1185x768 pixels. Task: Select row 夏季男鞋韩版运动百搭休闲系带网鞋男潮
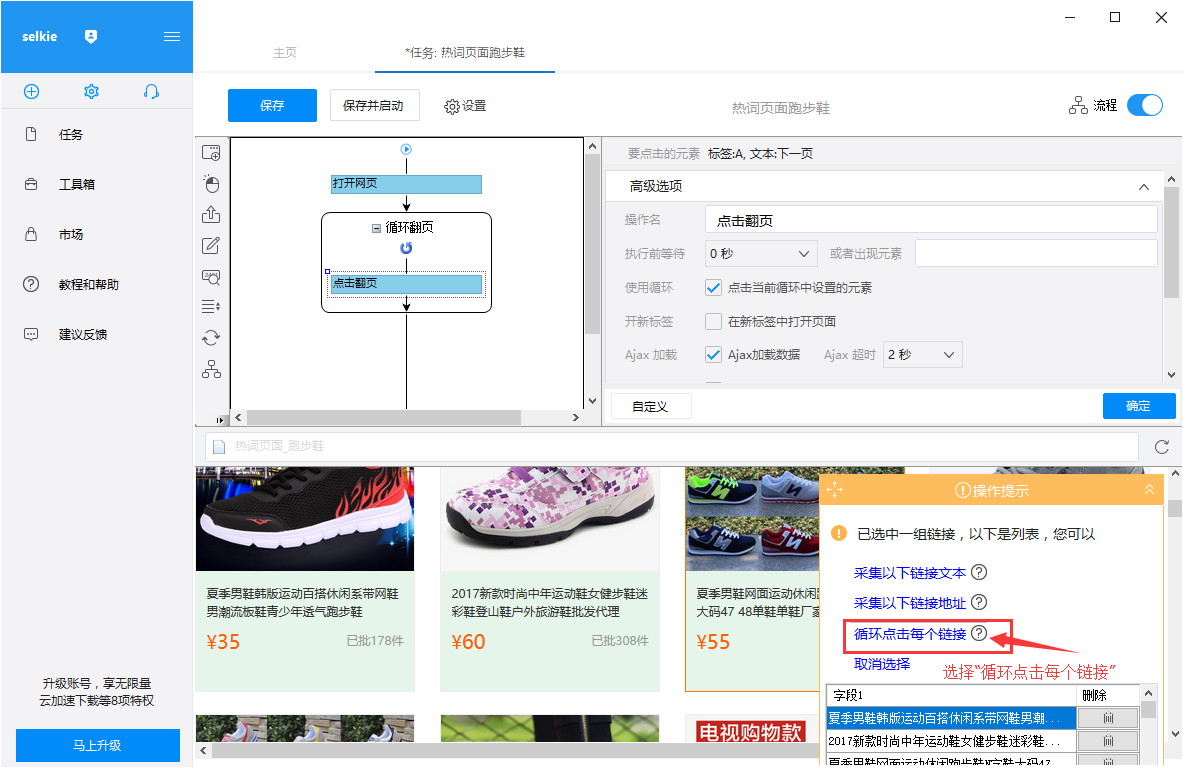951,718
